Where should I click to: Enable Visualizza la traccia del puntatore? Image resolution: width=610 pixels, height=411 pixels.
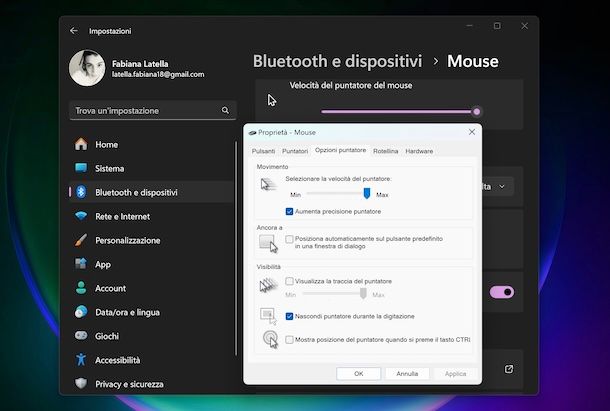[x=289, y=281]
